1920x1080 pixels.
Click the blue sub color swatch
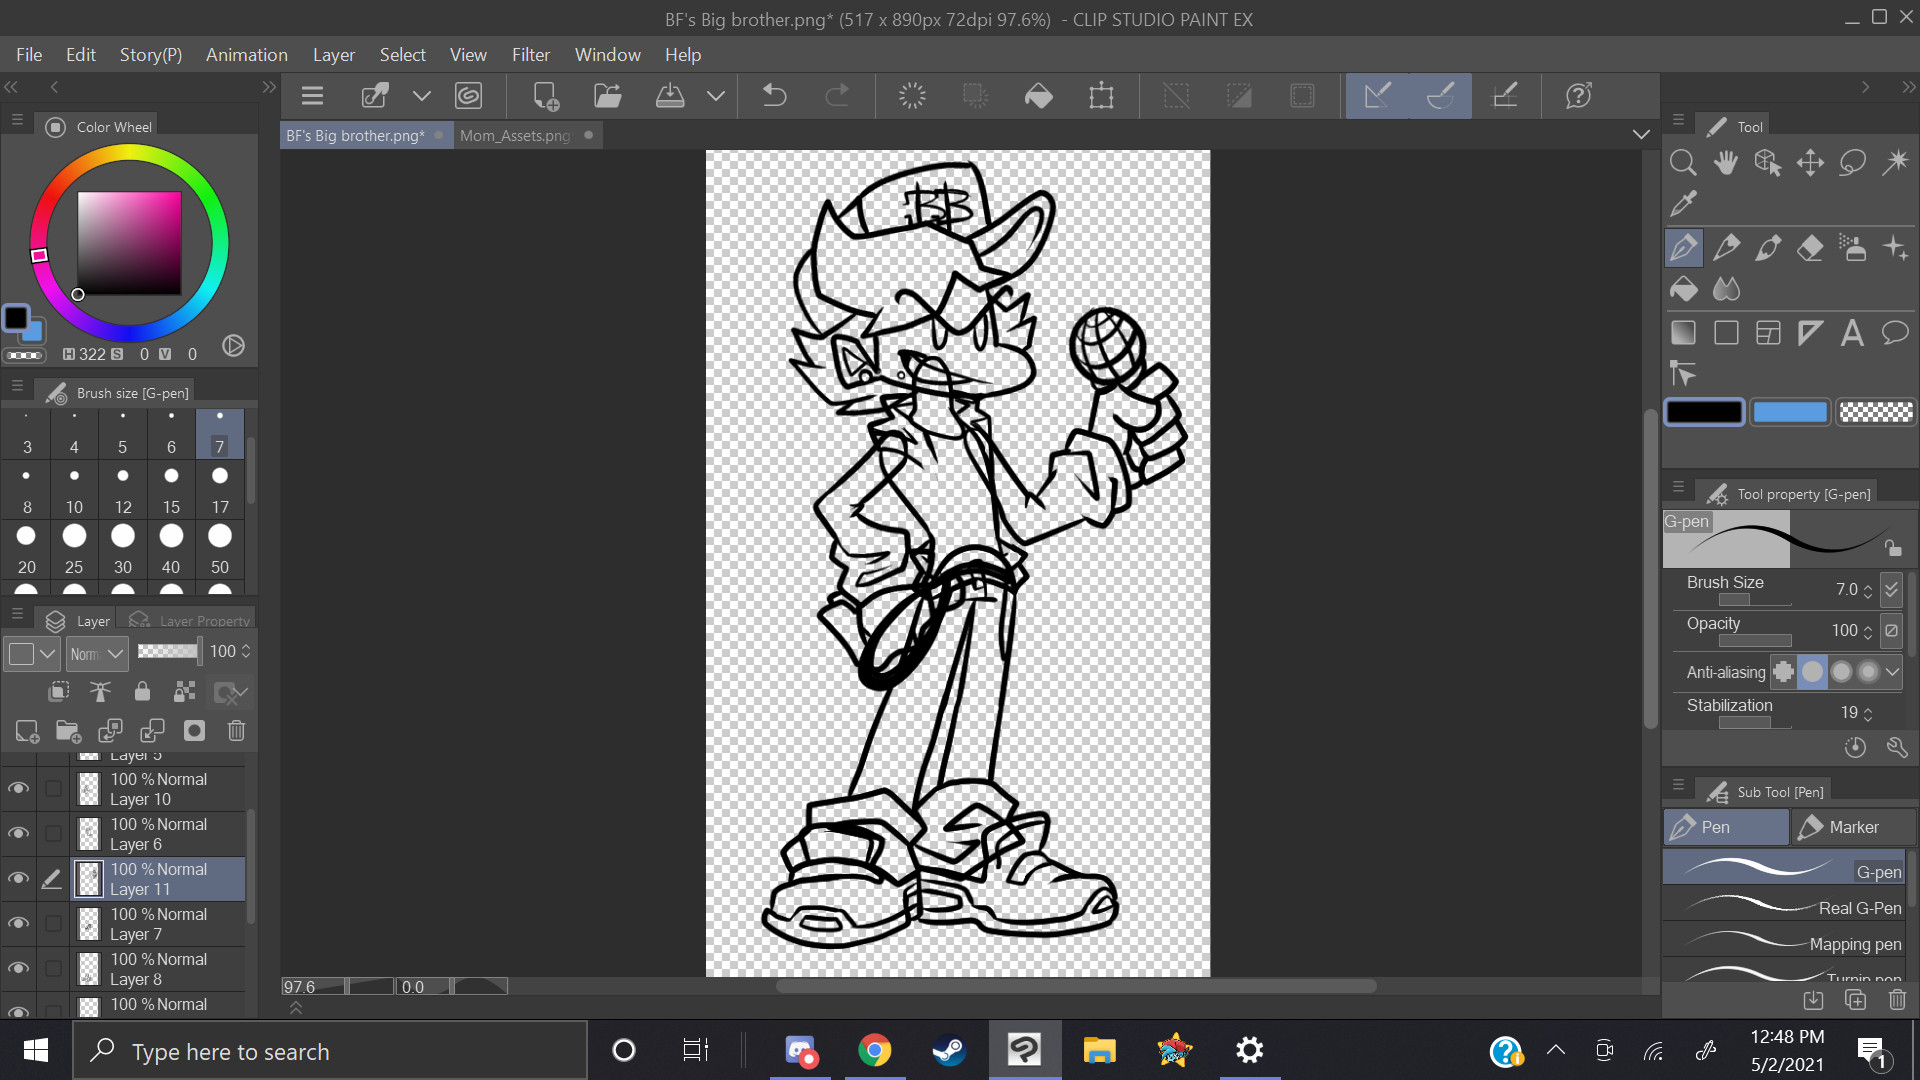(1790, 412)
